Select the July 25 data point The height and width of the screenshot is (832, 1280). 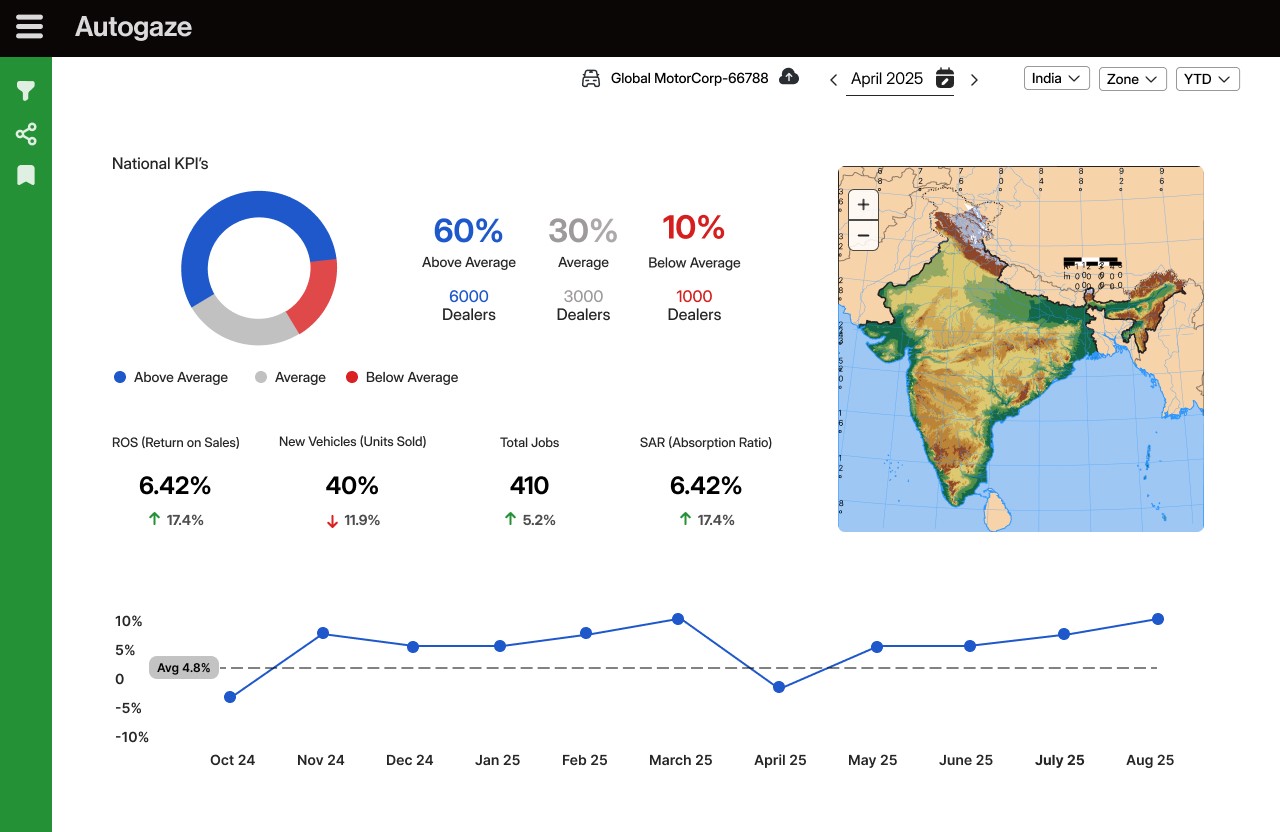1064,634
